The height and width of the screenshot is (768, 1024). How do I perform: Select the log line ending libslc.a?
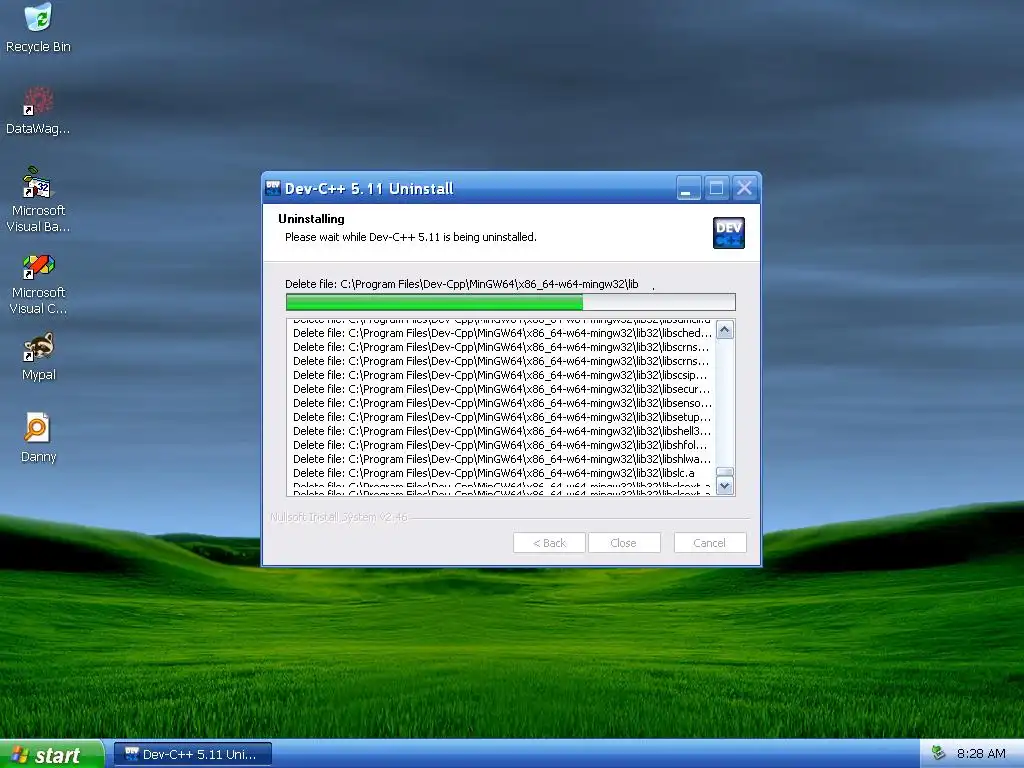pos(494,473)
